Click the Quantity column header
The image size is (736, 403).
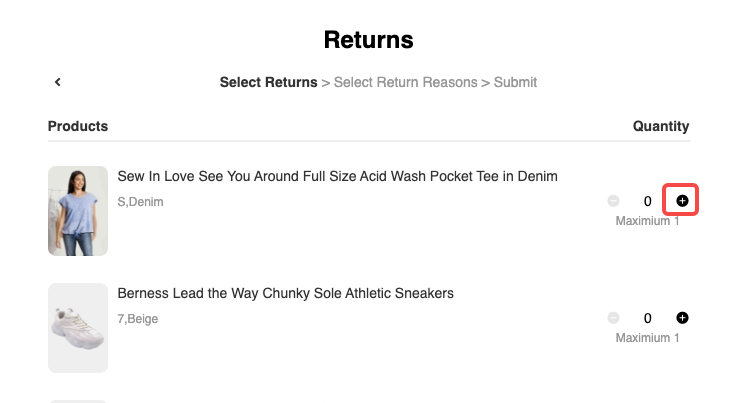point(661,126)
